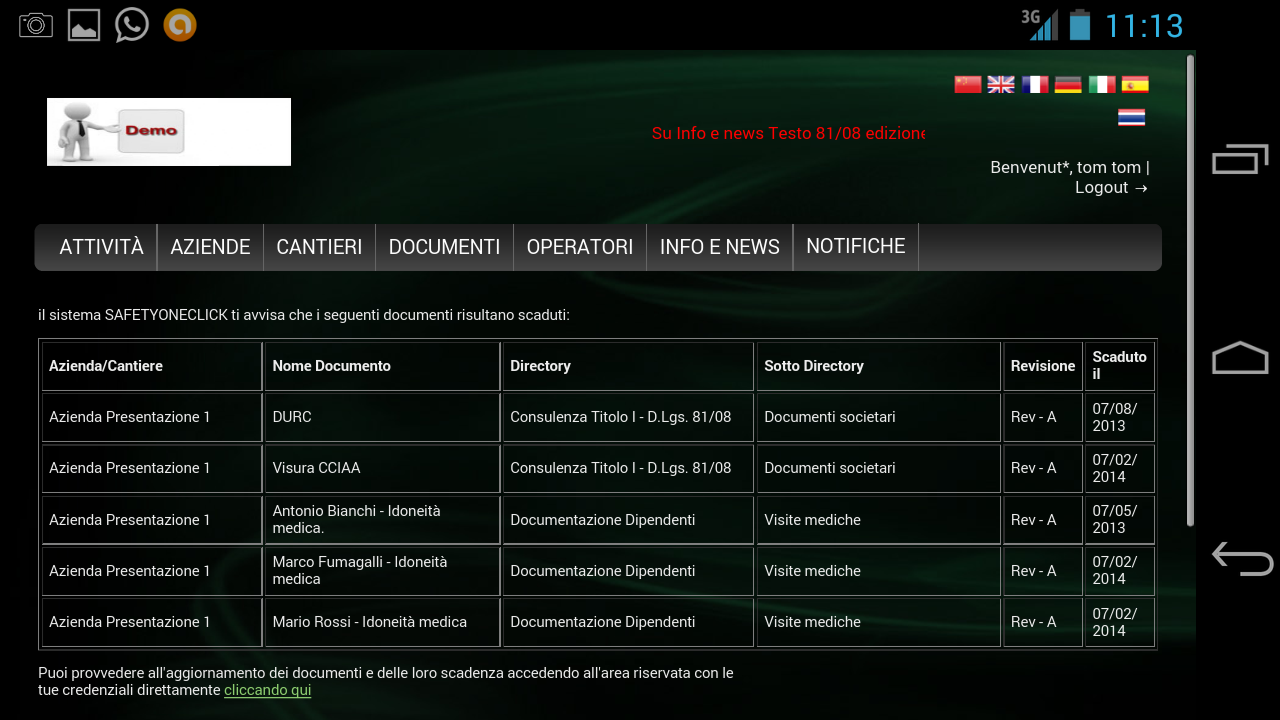Click the 'Revisione' column header
This screenshot has width=1280, height=720.
click(1043, 366)
